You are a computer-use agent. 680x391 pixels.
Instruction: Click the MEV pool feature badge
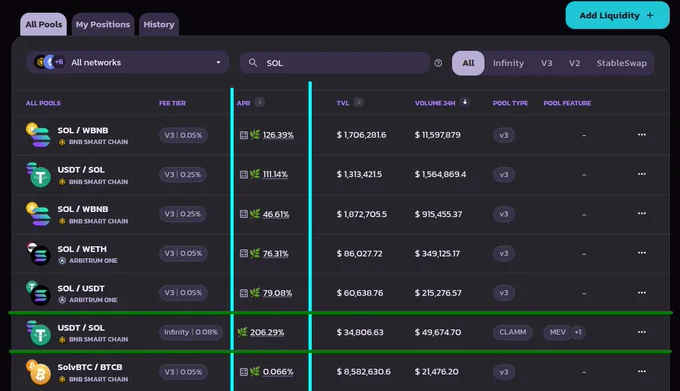pos(557,332)
